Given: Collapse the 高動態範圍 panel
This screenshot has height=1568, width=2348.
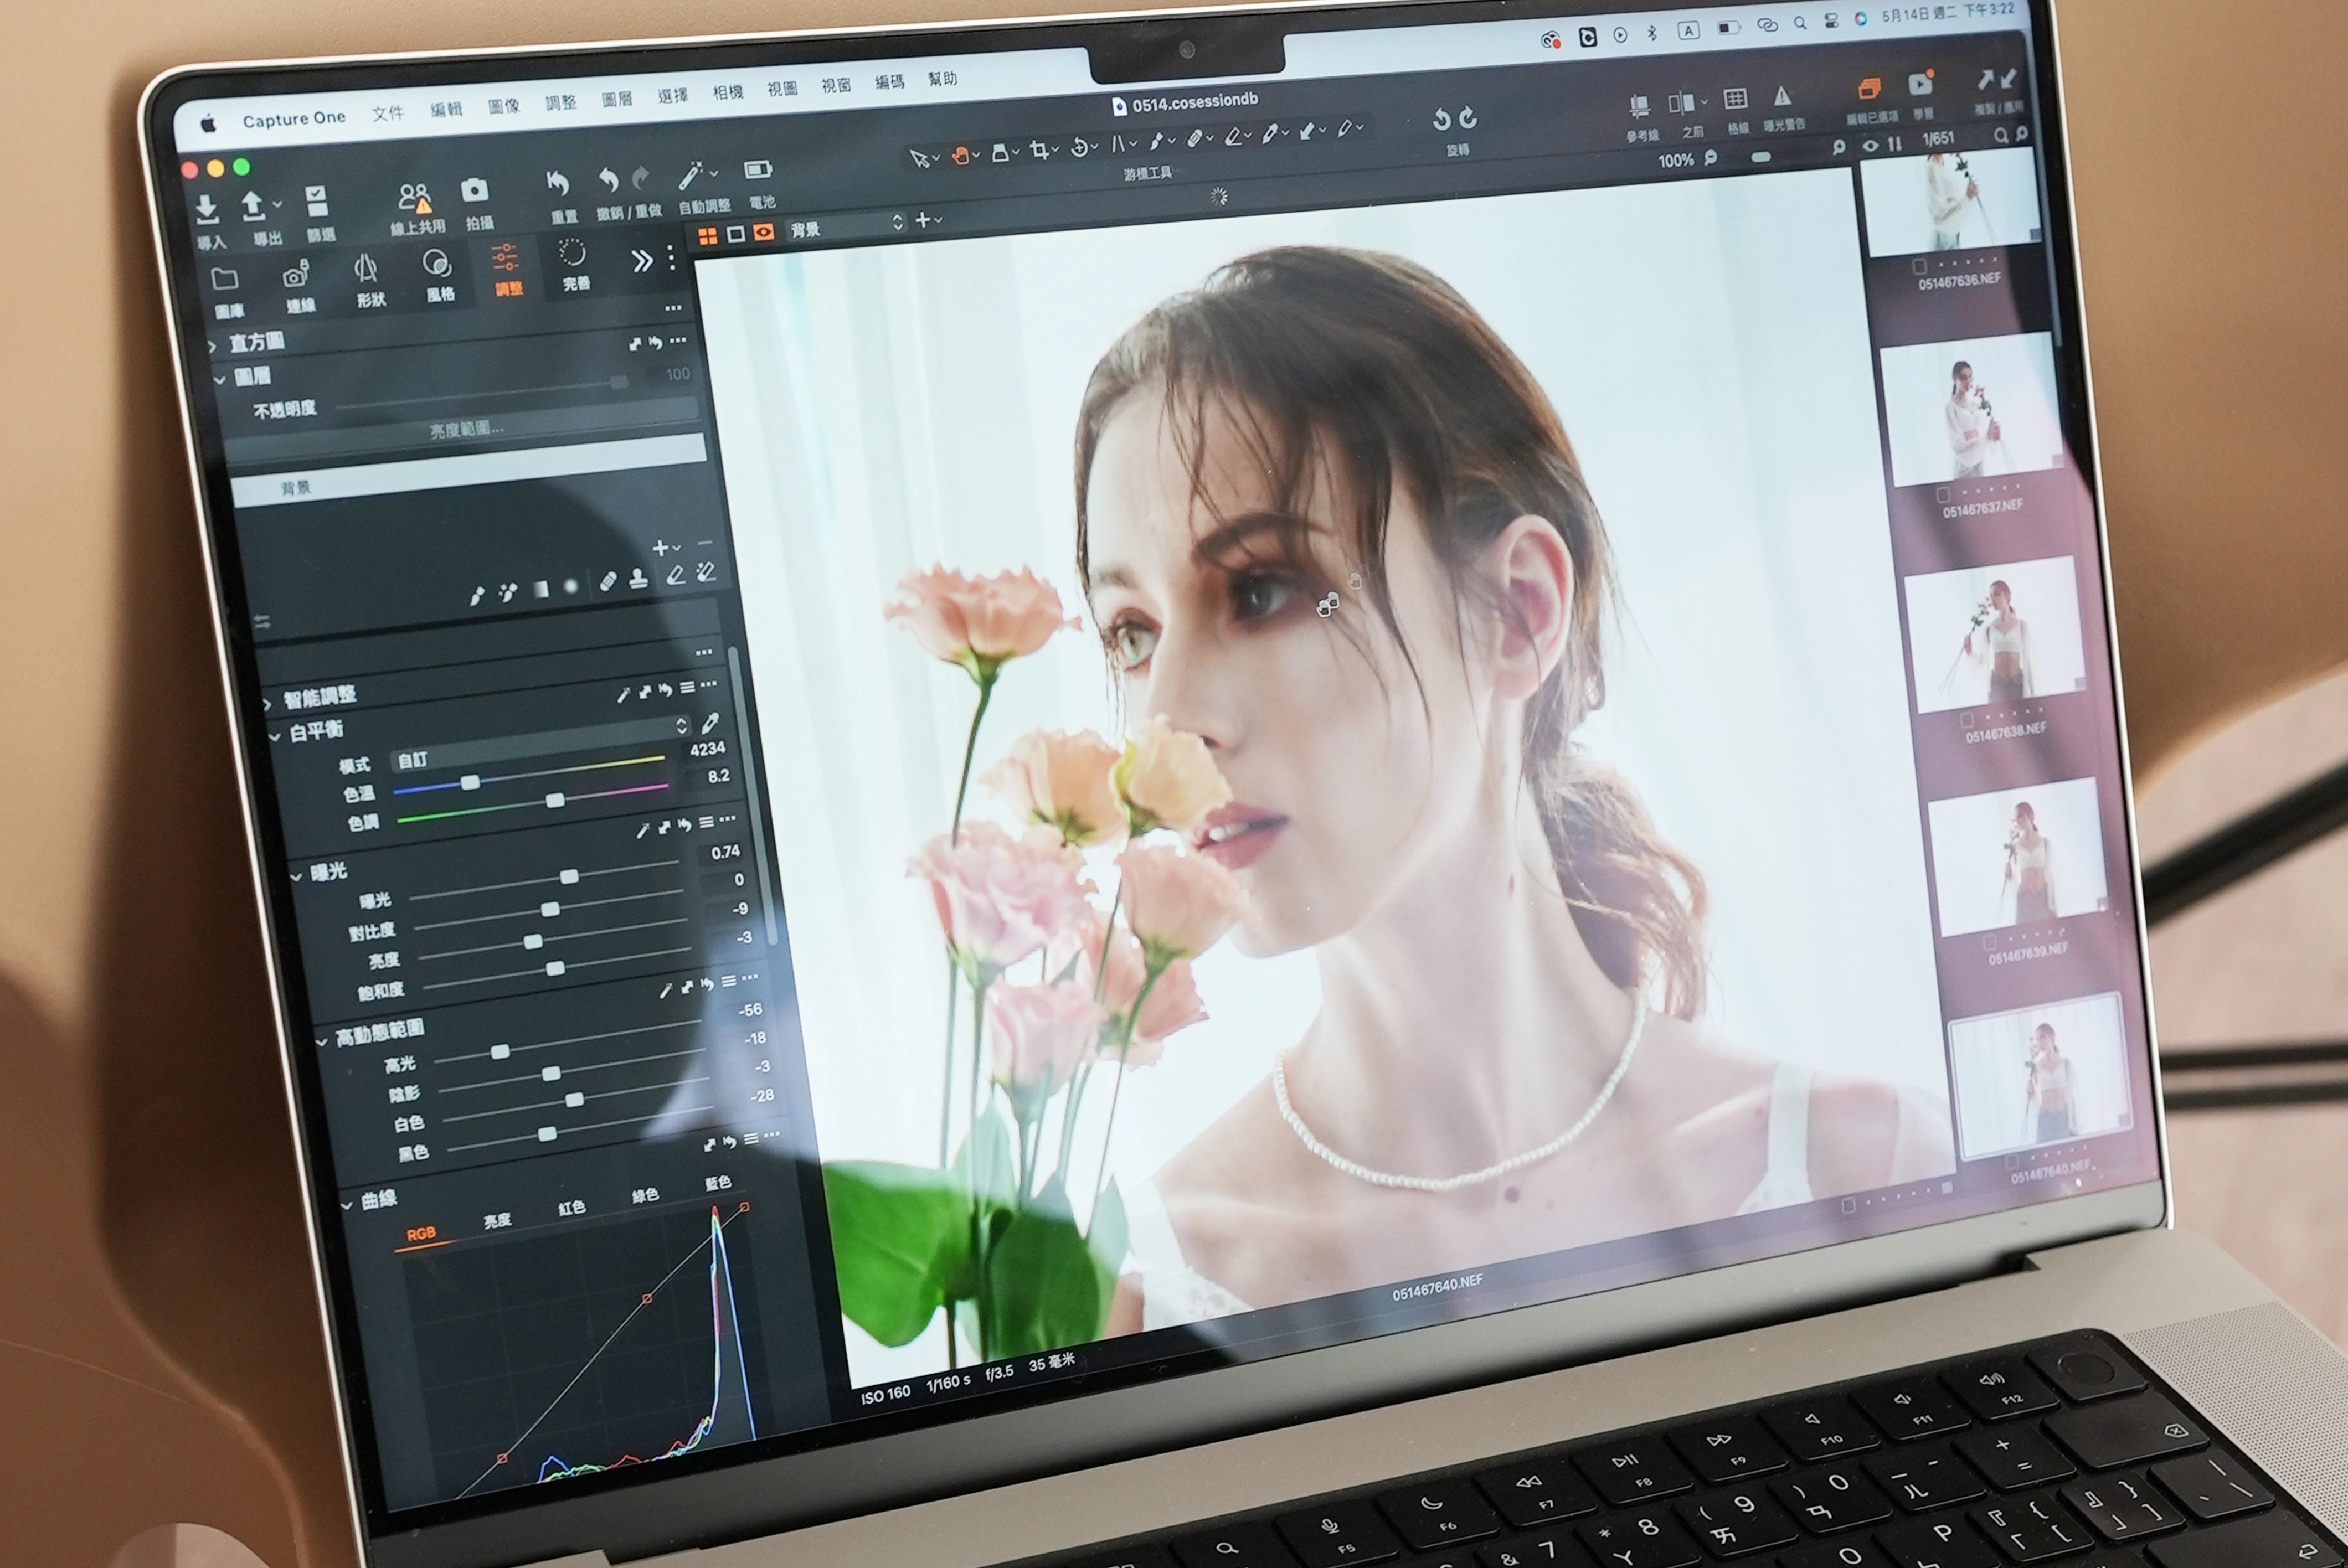Looking at the screenshot, I should click(x=321, y=1042).
